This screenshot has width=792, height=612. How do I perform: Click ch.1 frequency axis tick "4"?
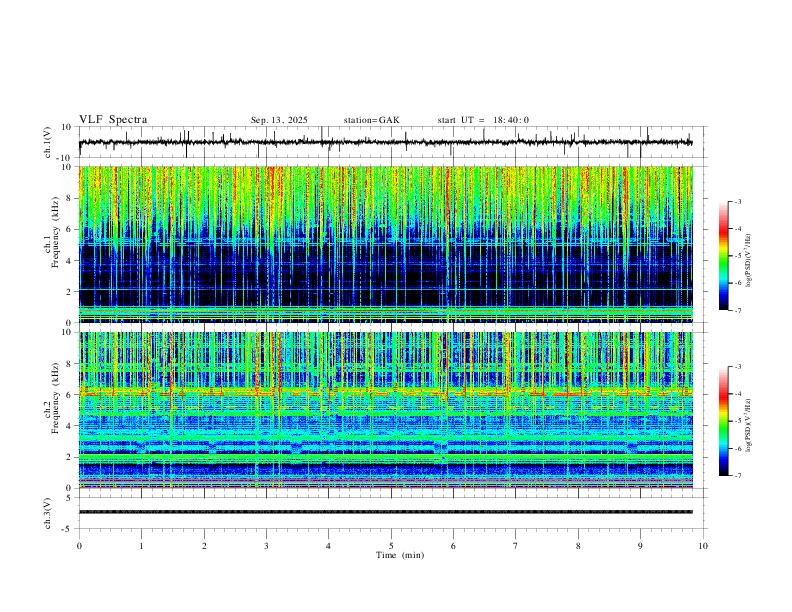tap(69, 261)
